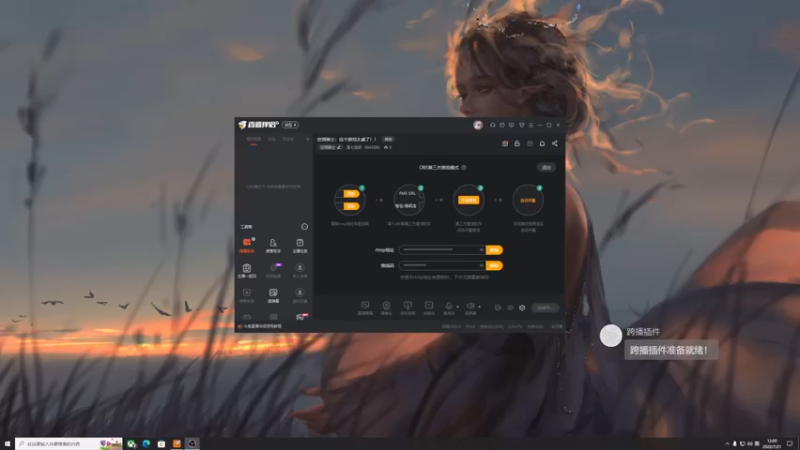Add a screen capture source from bottom toolbar
The width and height of the screenshot is (800, 450).
coord(365,308)
